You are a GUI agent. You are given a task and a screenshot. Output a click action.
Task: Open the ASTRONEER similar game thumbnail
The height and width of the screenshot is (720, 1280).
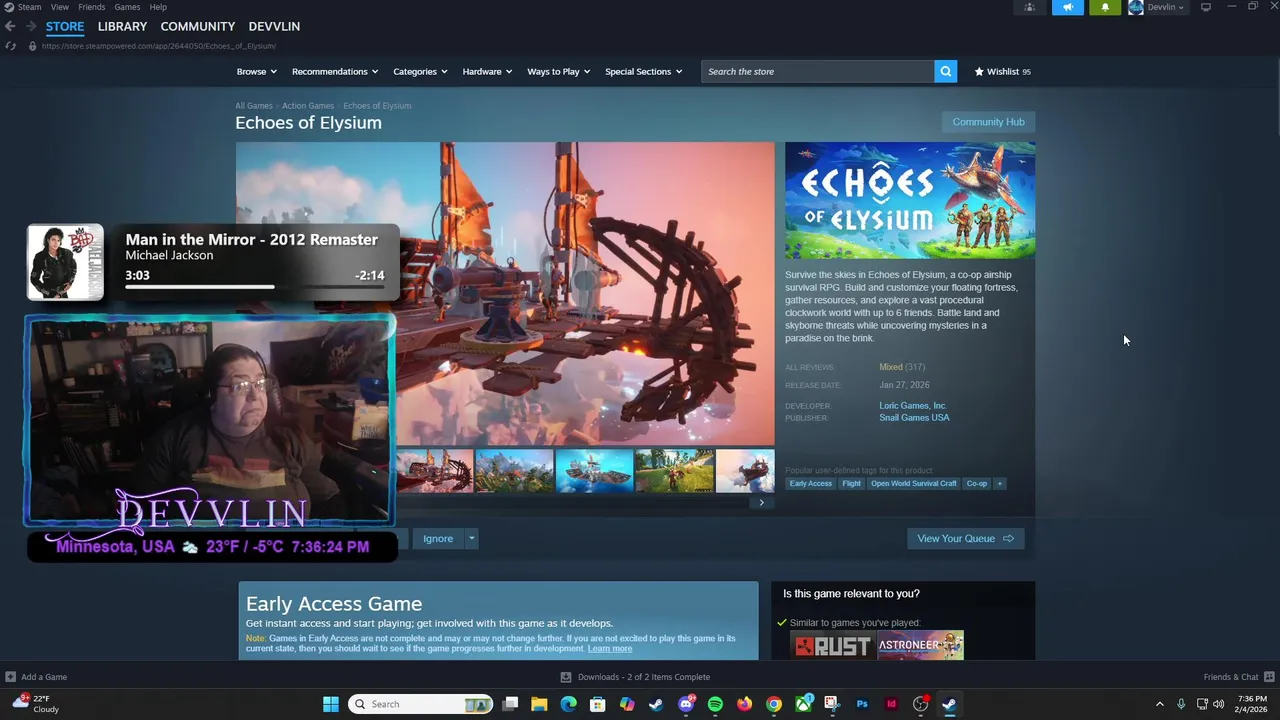coord(921,645)
